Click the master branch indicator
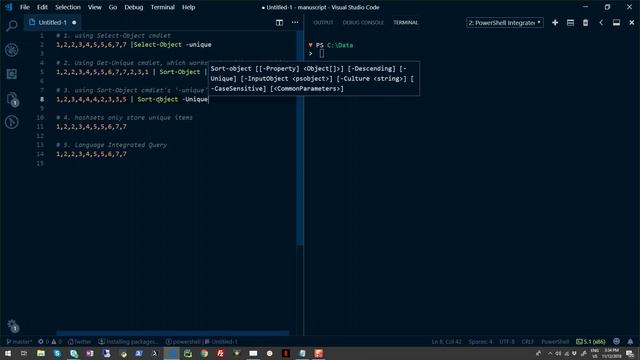The image size is (640, 360). pyautogui.click(x=19, y=341)
